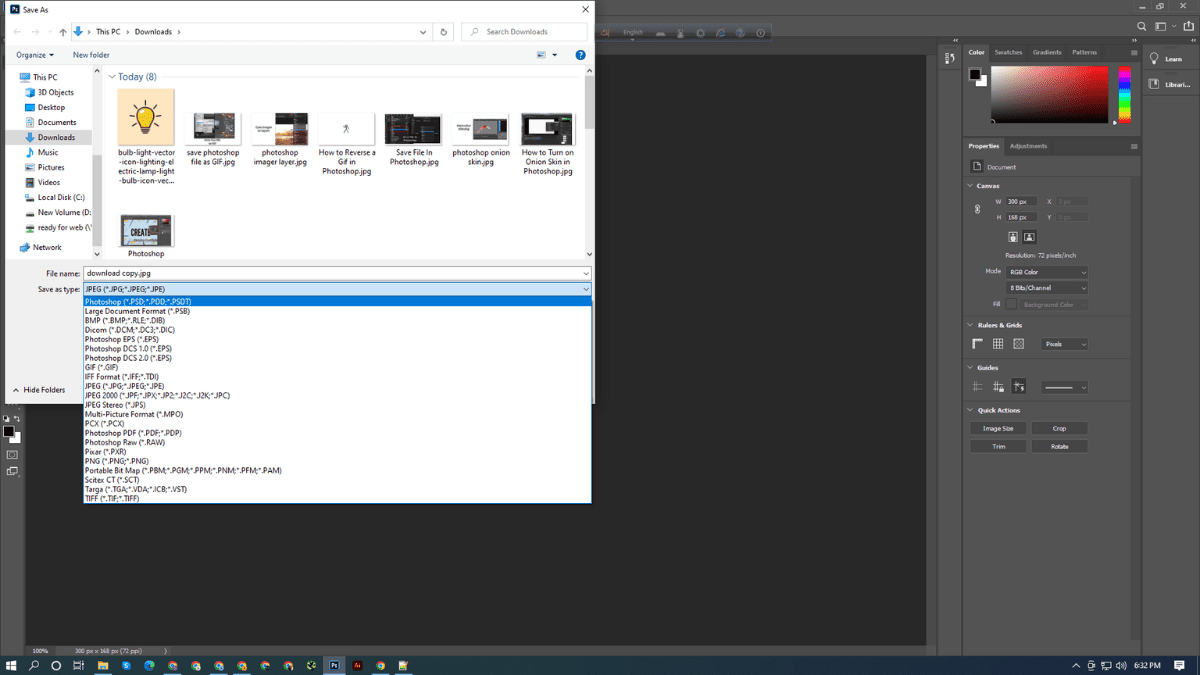
Task: Select Desktop folder in navigation pane
Action: pyautogui.click(x=51, y=107)
